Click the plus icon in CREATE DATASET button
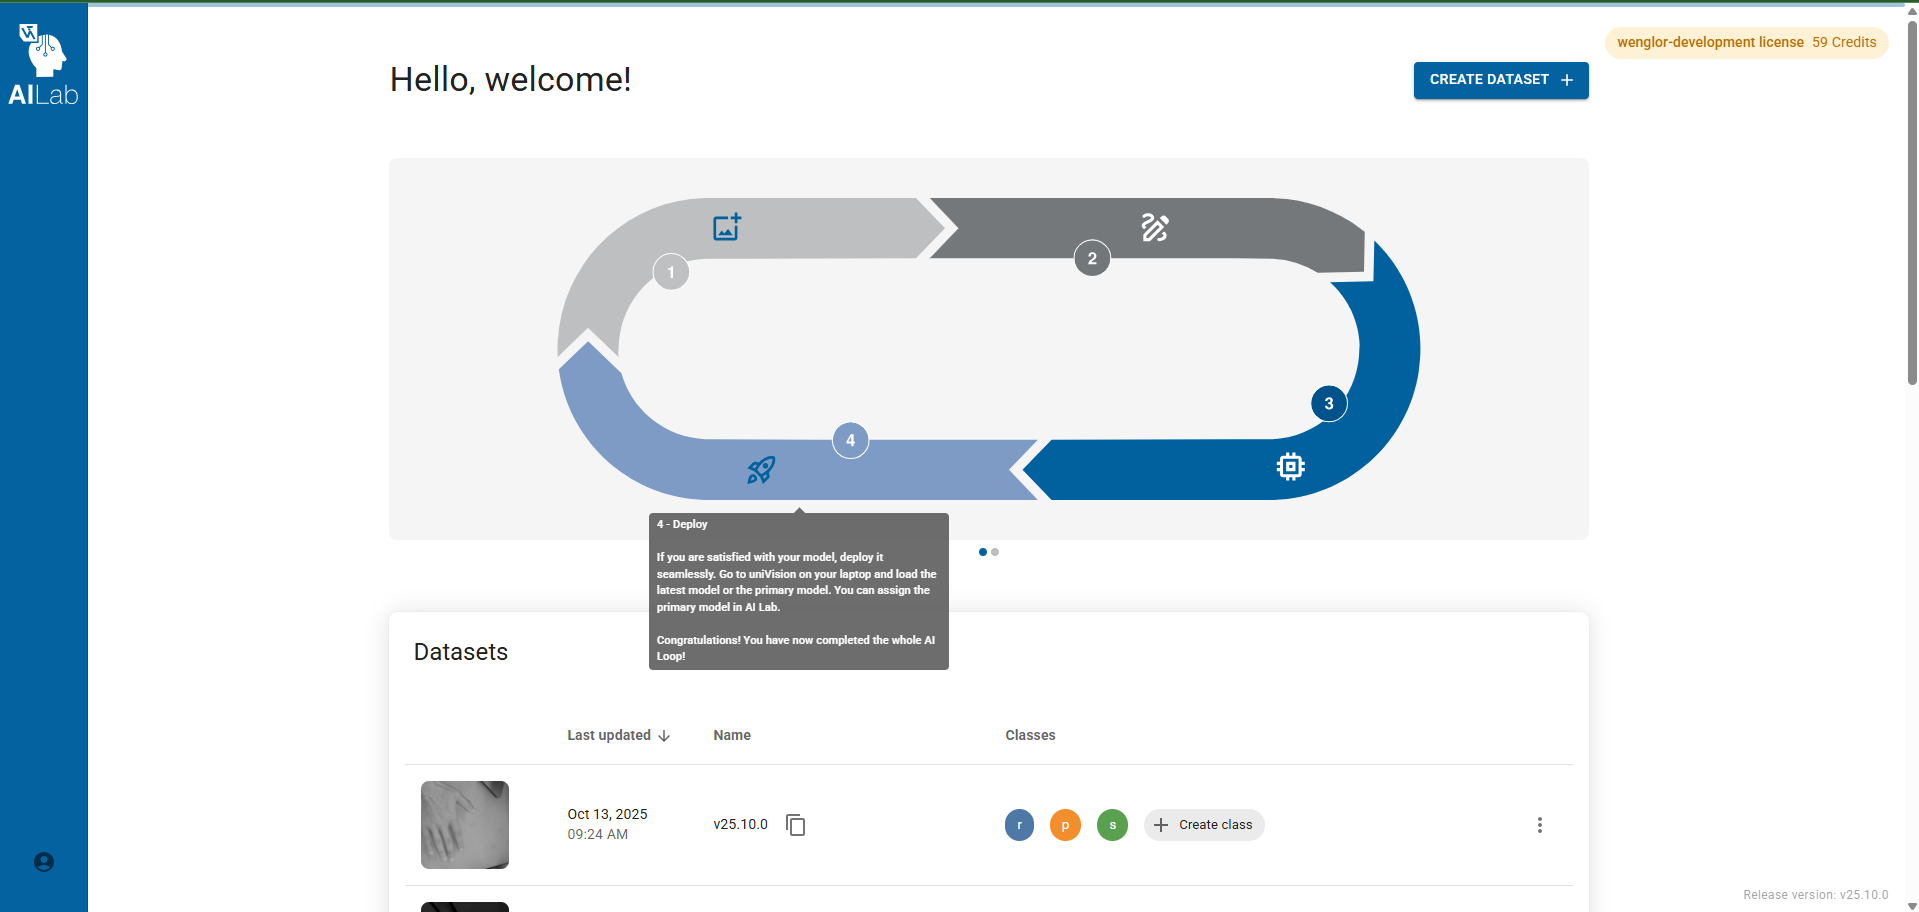Image resolution: width=1919 pixels, height=912 pixels. click(x=1567, y=80)
